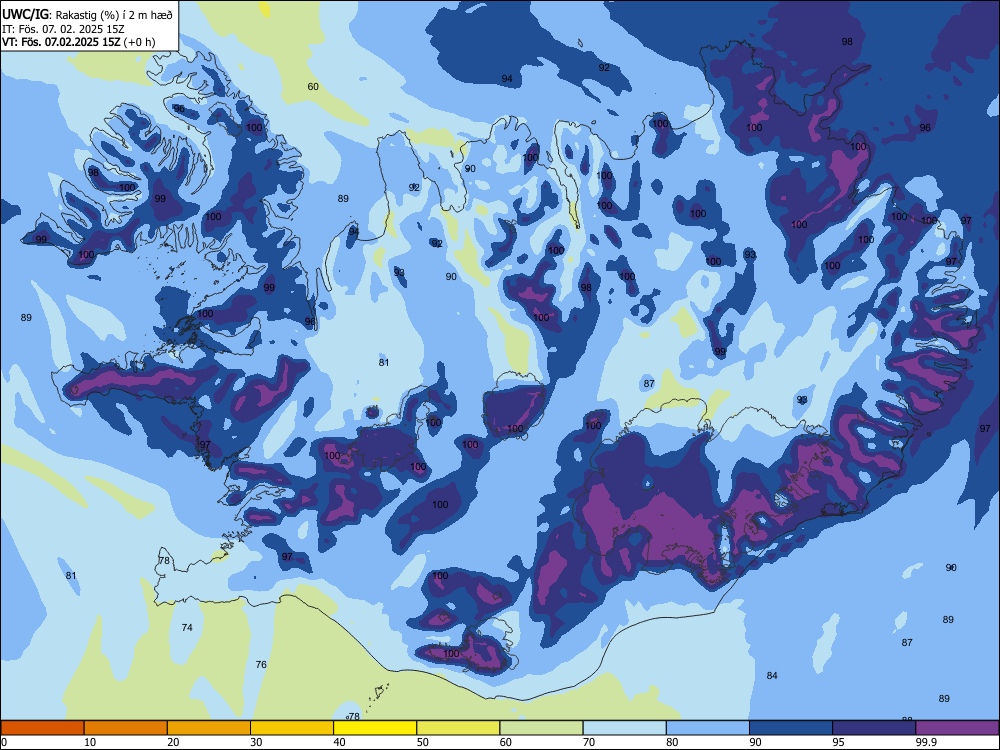The height and width of the screenshot is (750, 1000).
Task: Click the humidity value '76' on the map
Action: (261, 665)
